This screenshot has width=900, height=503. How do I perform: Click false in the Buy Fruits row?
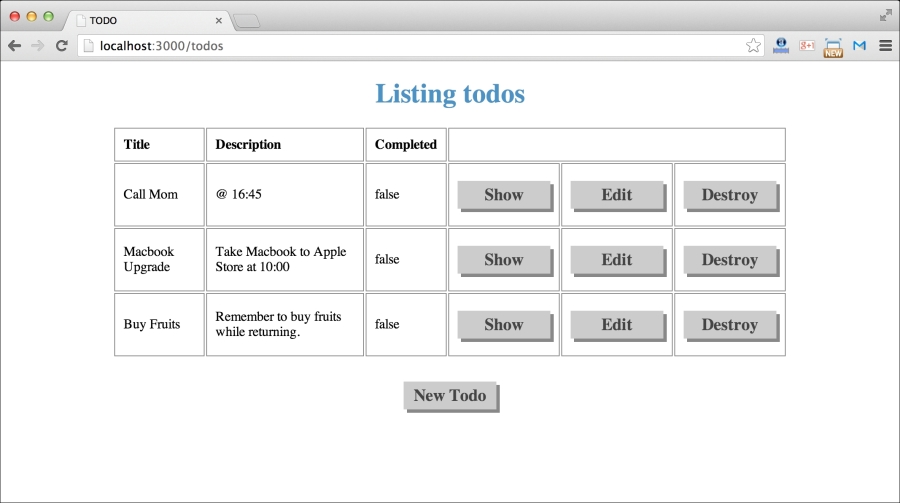pos(387,324)
